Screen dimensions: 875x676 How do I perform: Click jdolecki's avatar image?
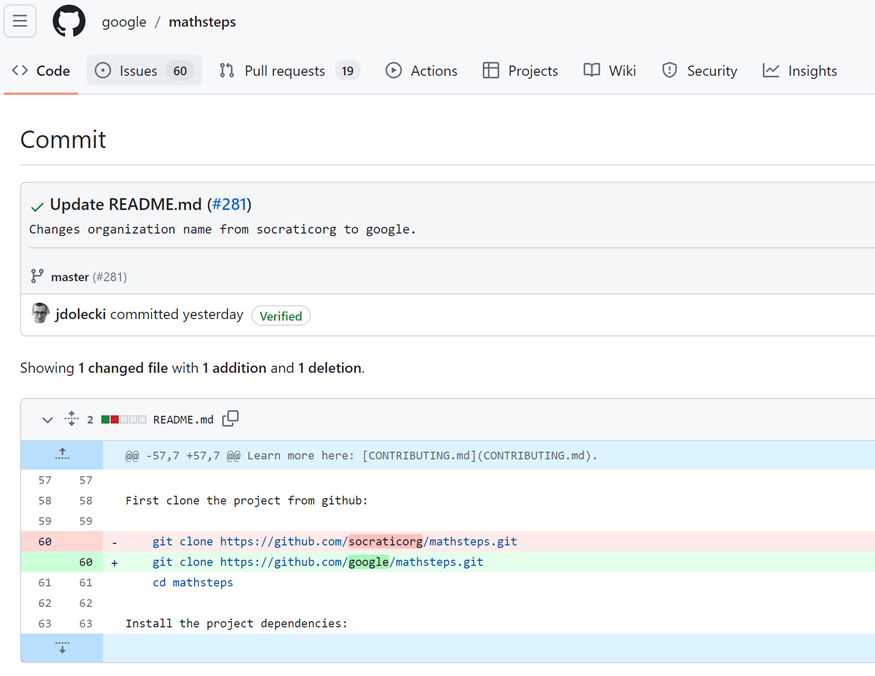click(40, 314)
